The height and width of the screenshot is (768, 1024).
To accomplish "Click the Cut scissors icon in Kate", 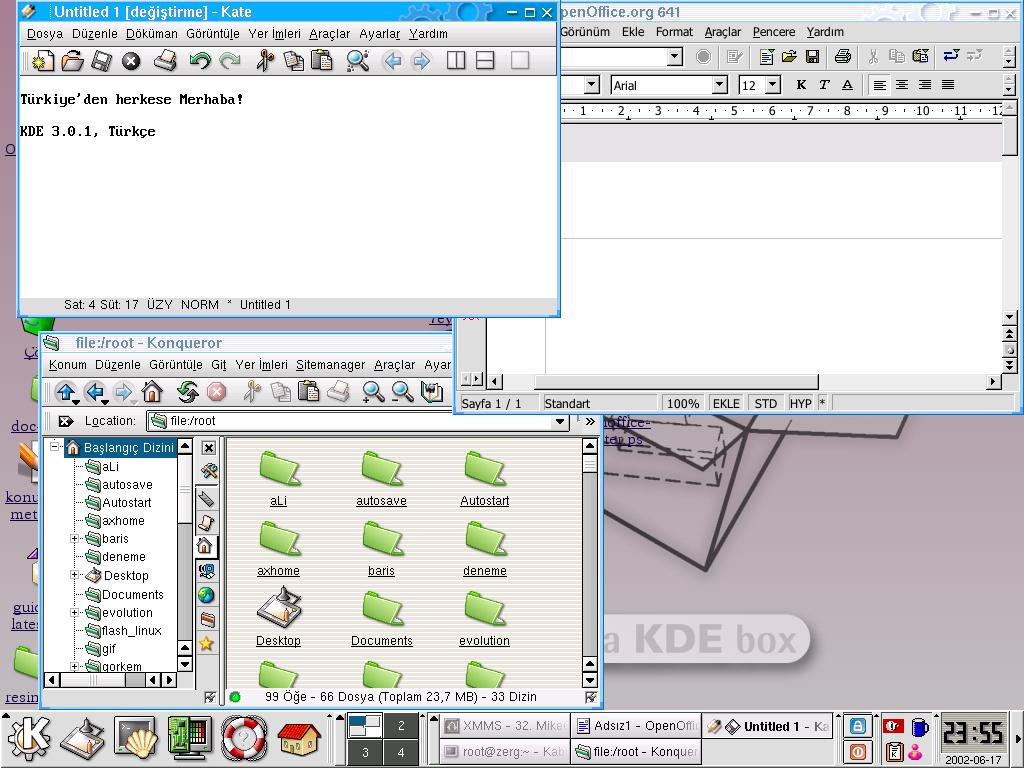I will 264,61.
